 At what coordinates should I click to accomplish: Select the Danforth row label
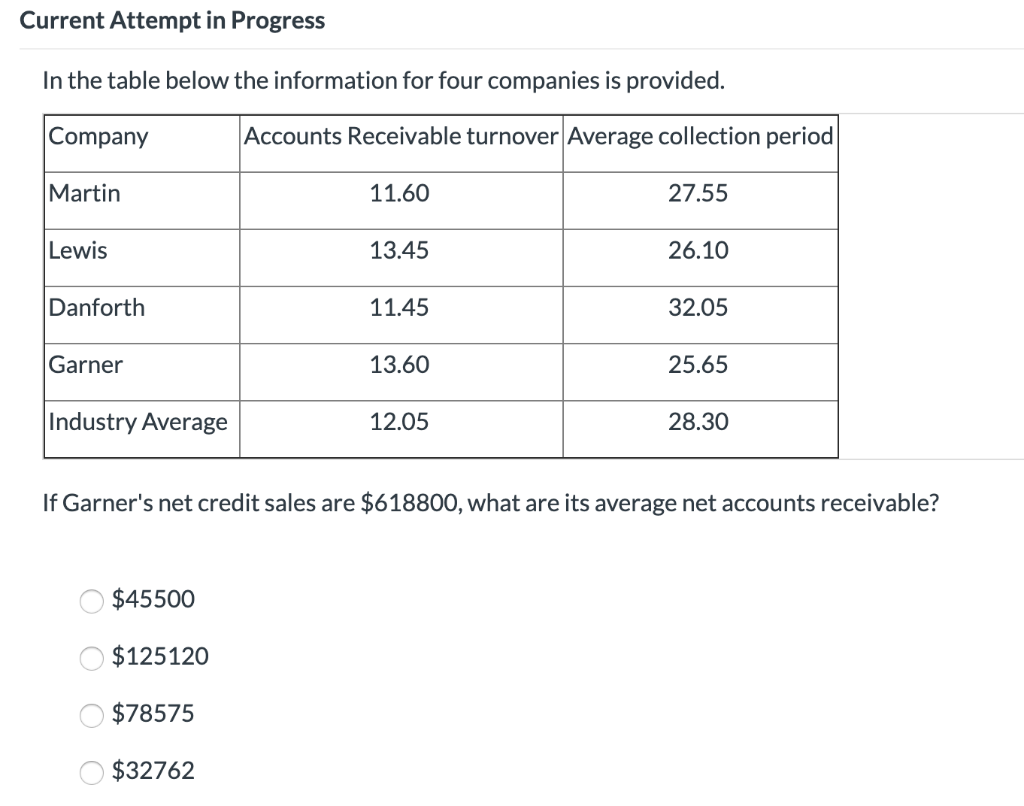coord(95,308)
